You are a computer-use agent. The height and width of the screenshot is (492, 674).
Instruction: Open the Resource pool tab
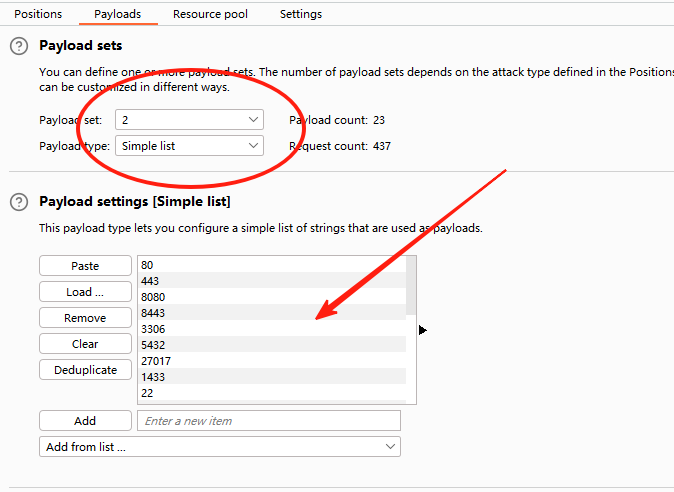tap(210, 14)
